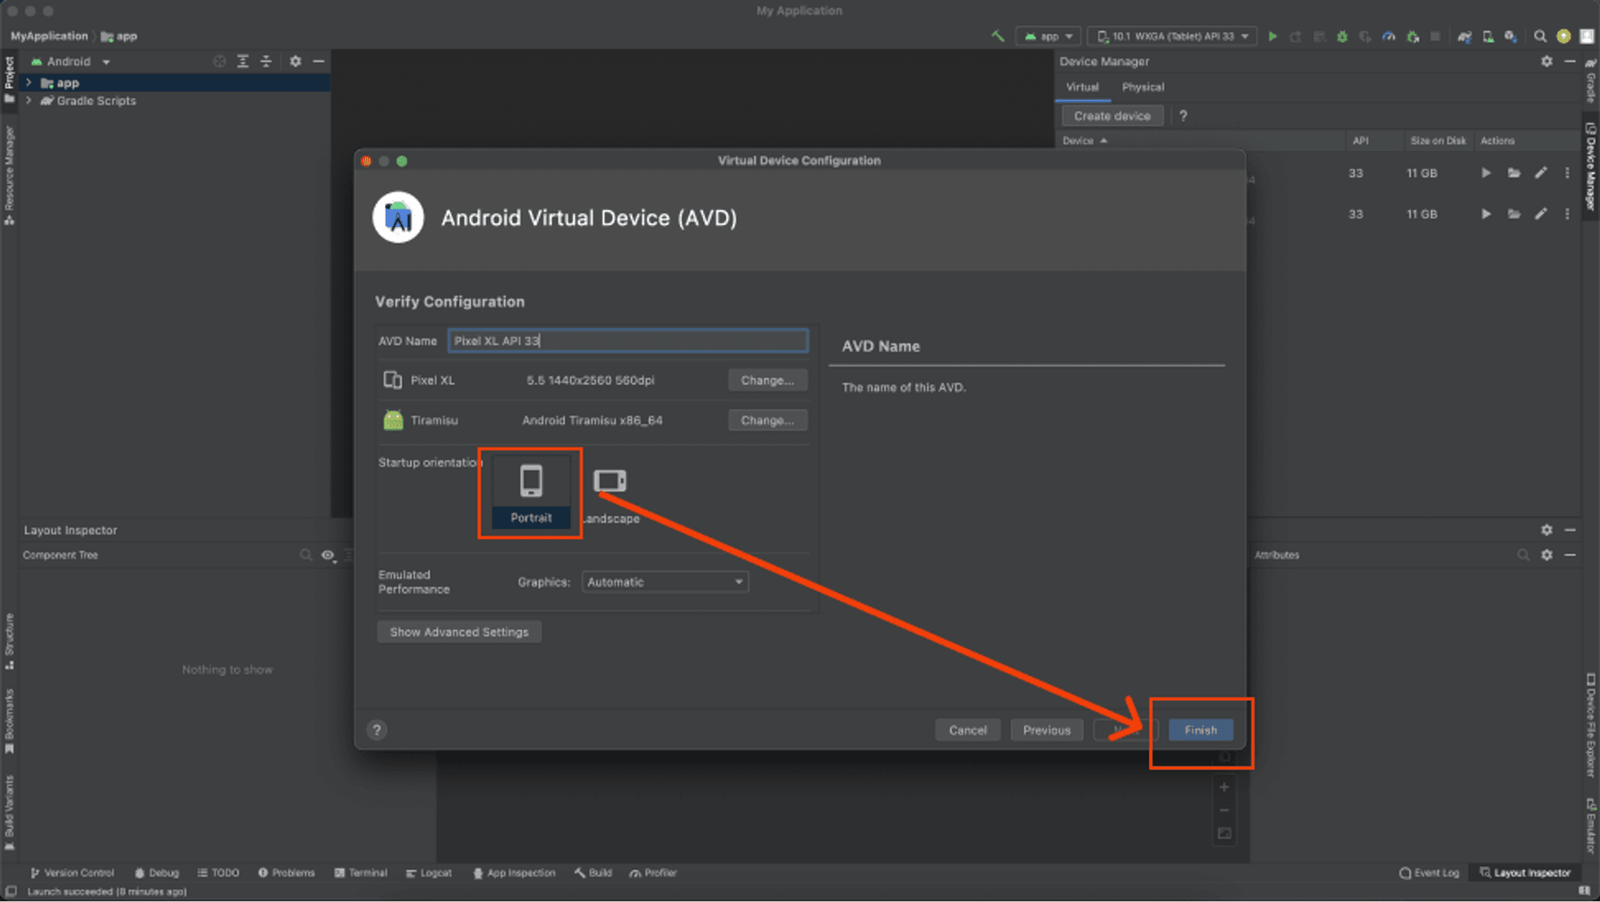Sync Project with Gradle Files icon
The image size is (1600, 902).
[1465, 36]
